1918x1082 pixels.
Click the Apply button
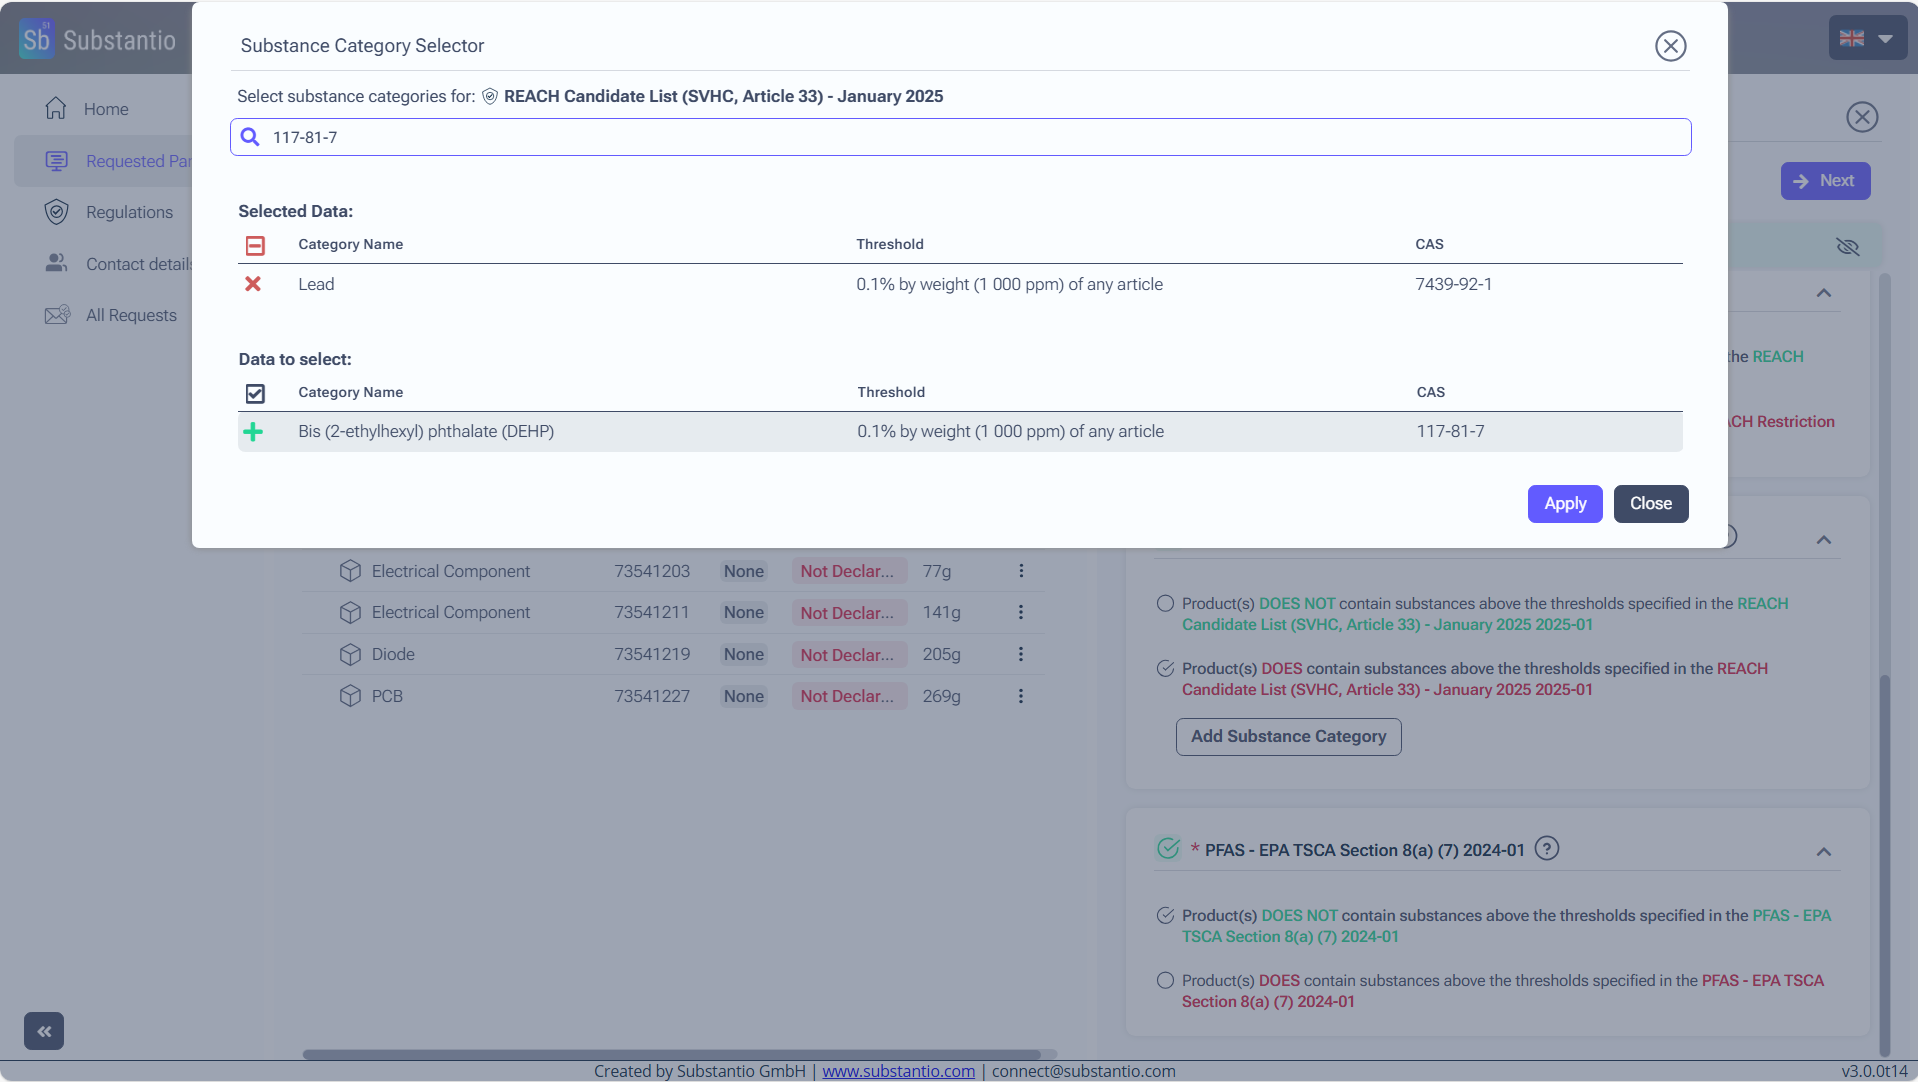pos(1564,504)
